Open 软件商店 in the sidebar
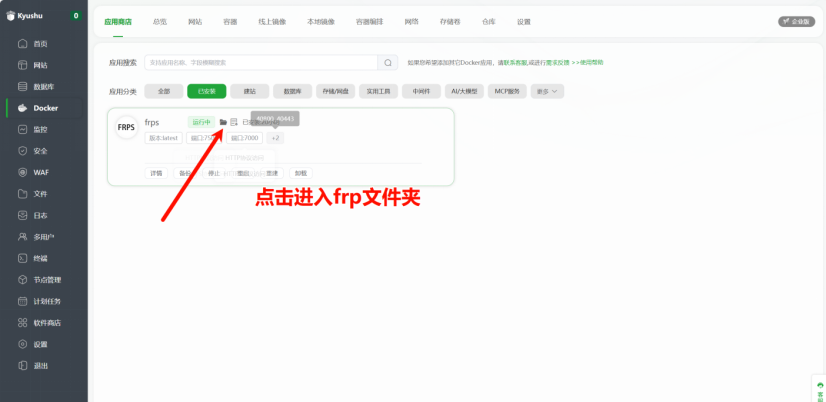This screenshot has height=402, width=826. coord(47,322)
